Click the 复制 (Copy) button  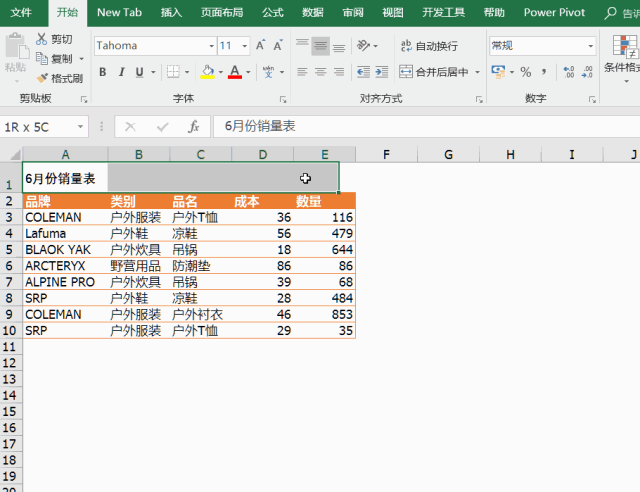click(x=53, y=59)
